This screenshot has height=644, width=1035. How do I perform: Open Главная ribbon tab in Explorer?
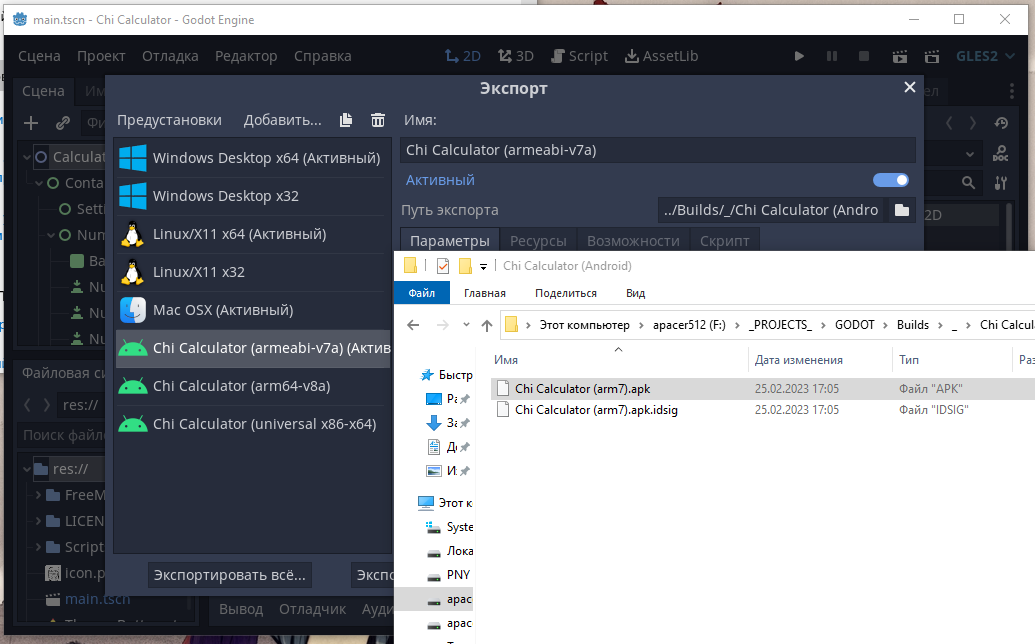[484, 293]
